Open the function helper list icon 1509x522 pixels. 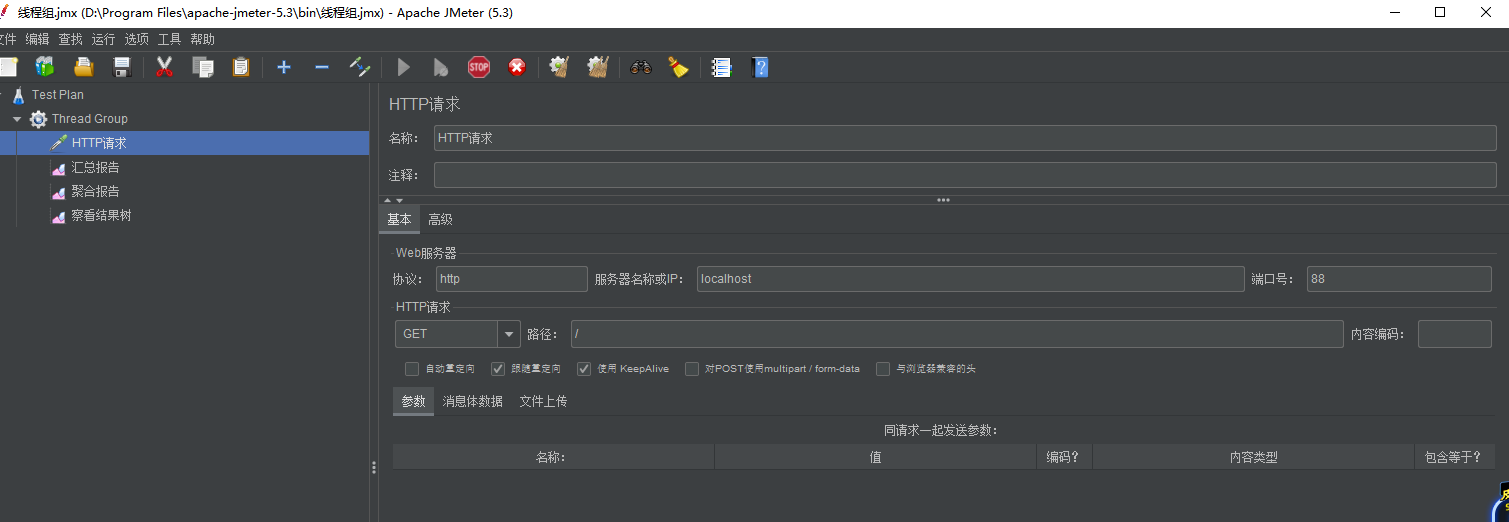point(722,67)
